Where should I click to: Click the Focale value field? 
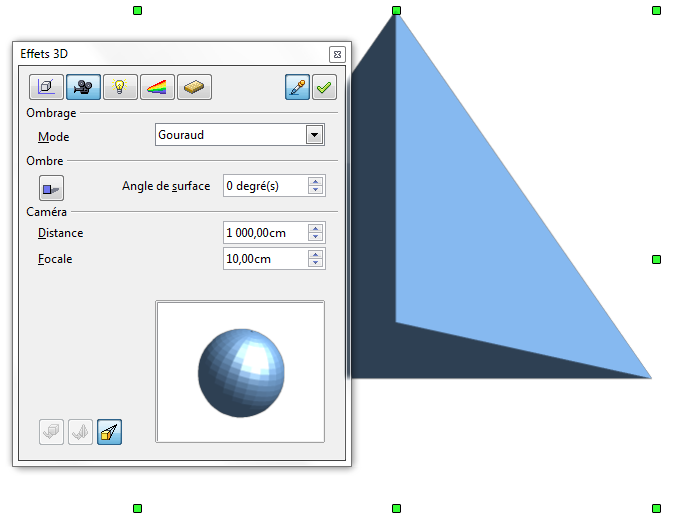tap(265, 259)
